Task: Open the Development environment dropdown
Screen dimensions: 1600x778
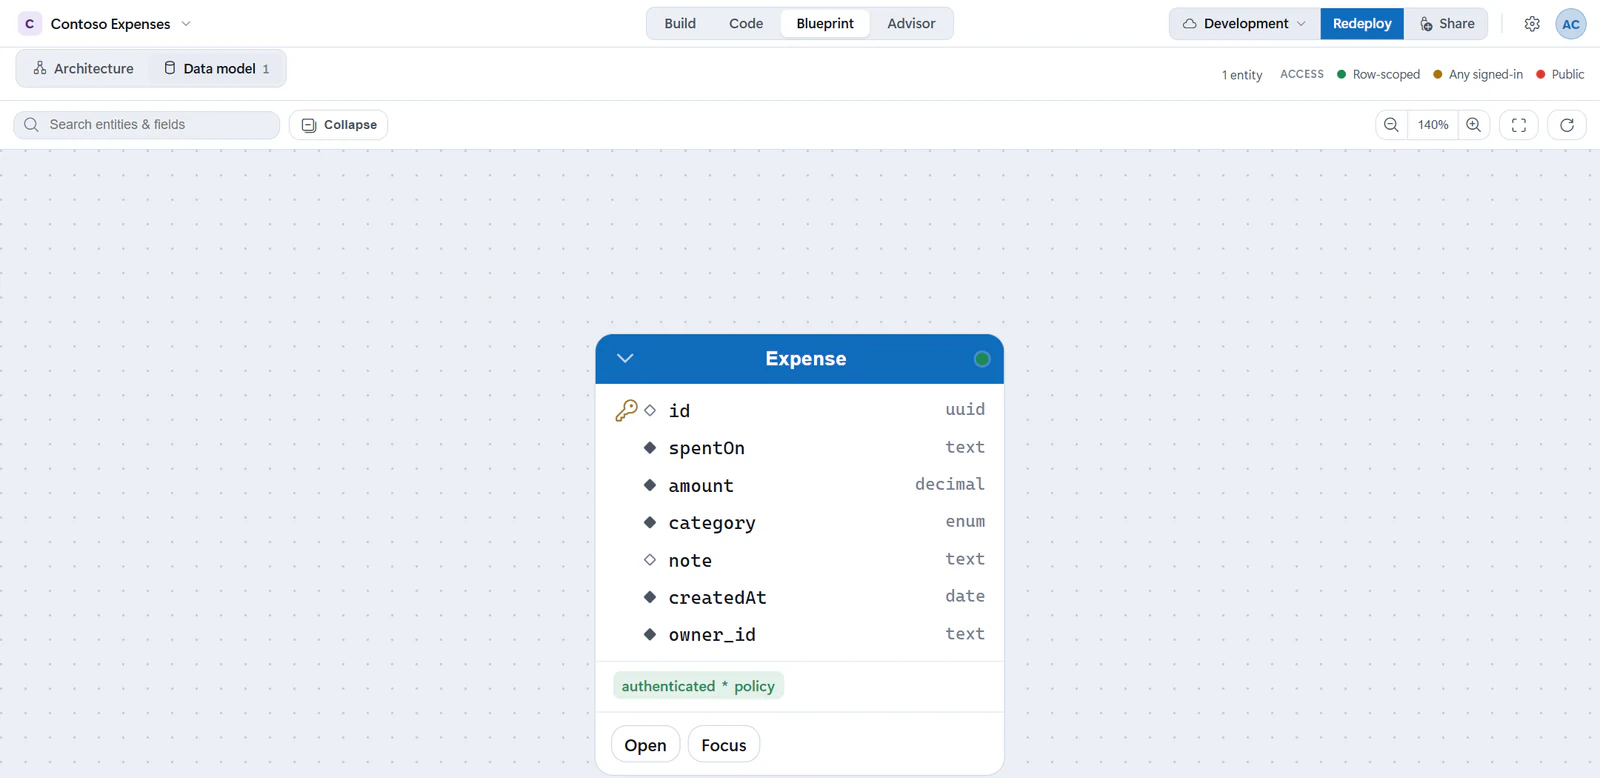Action: 1245,24
